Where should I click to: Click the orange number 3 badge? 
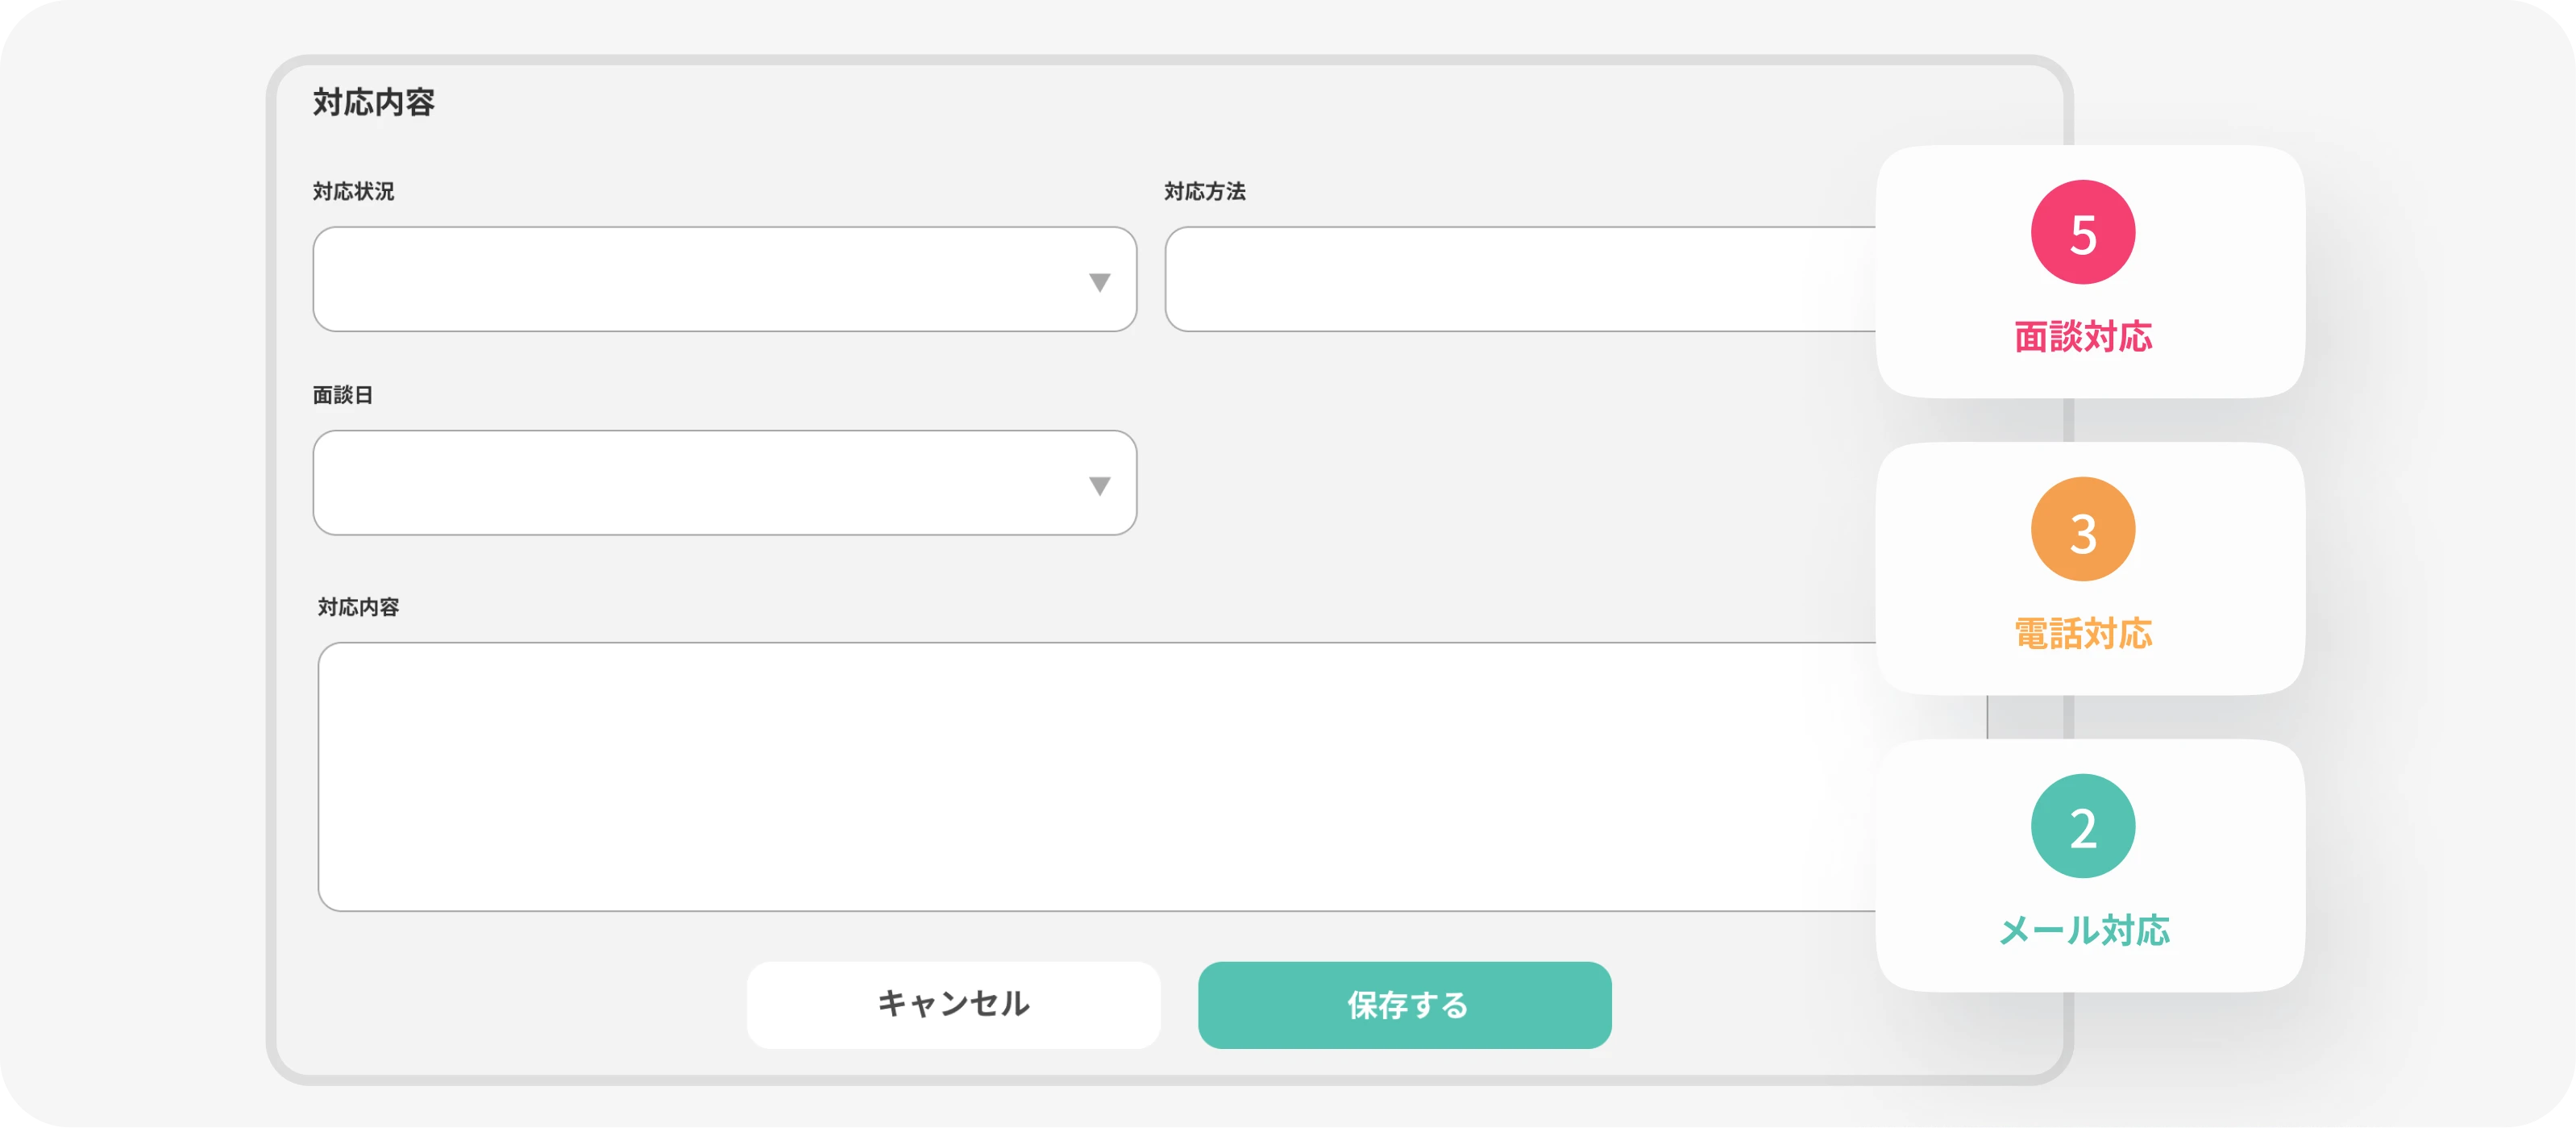2083,530
